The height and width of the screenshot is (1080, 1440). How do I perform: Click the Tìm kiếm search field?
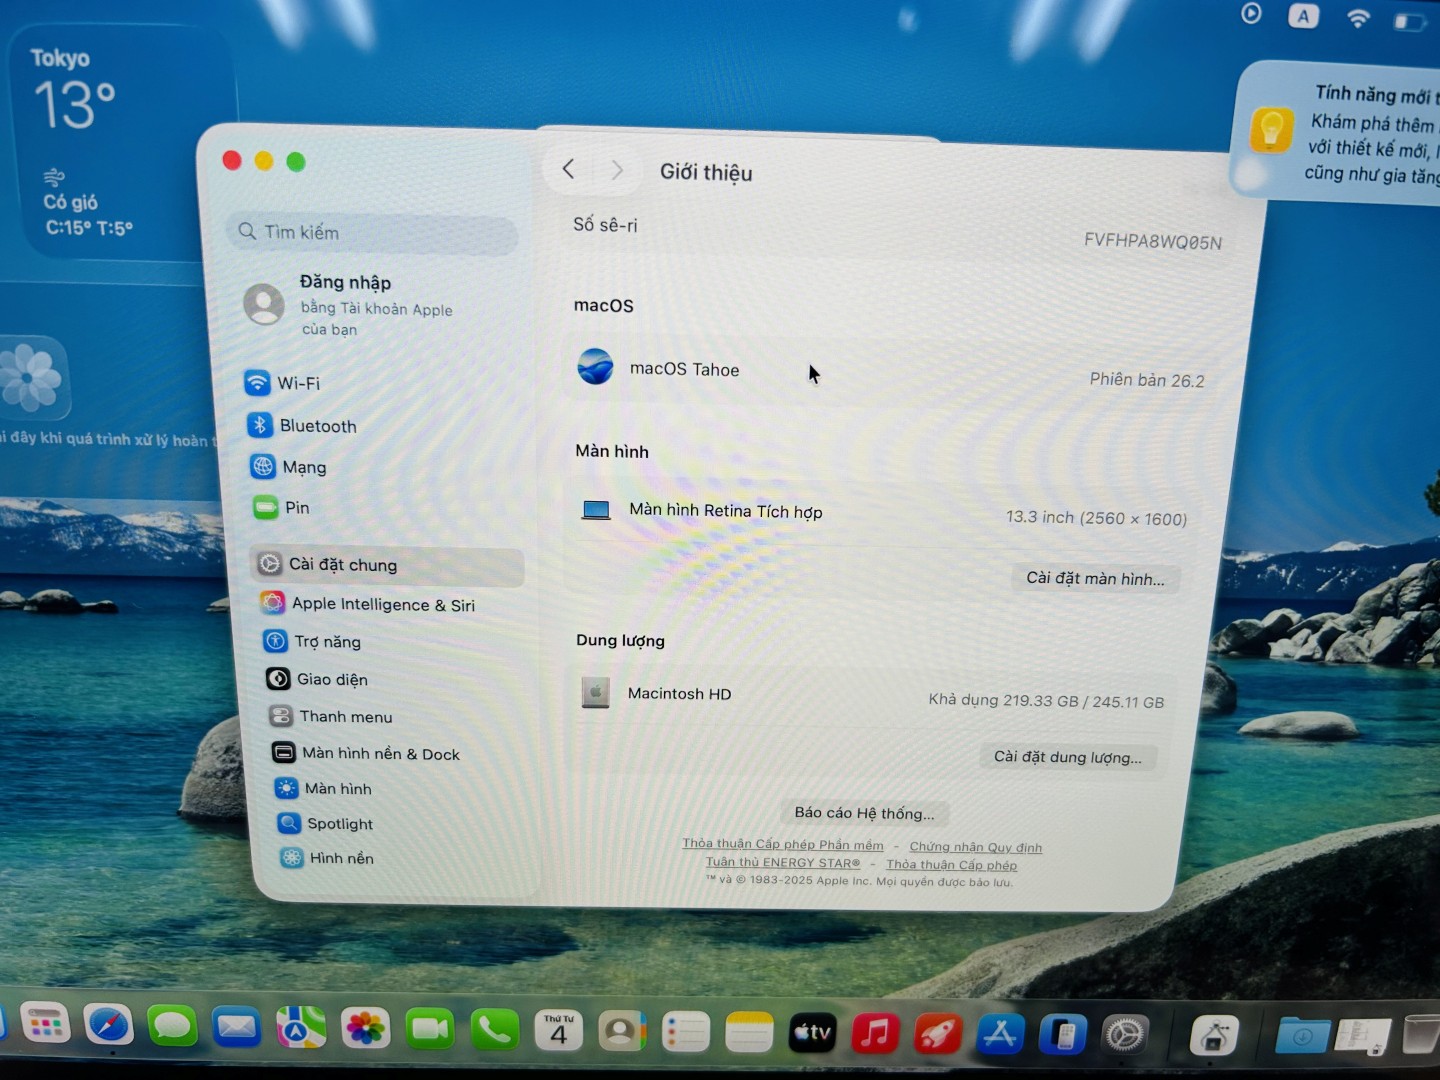tap(380, 233)
